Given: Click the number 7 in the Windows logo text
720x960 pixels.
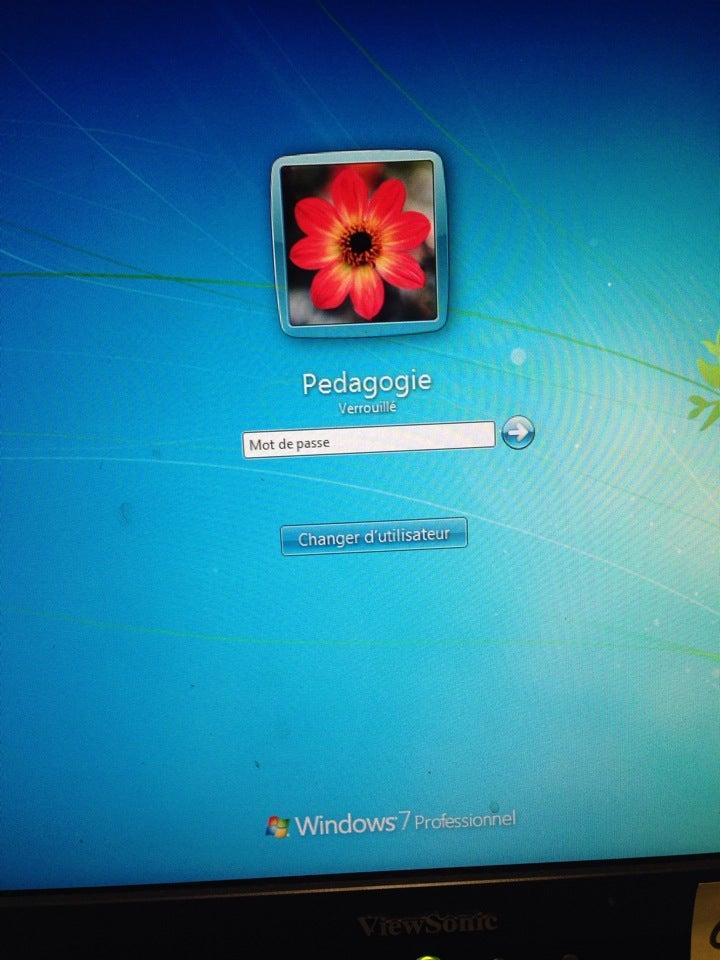Looking at the screenshot, I should 404,822.
